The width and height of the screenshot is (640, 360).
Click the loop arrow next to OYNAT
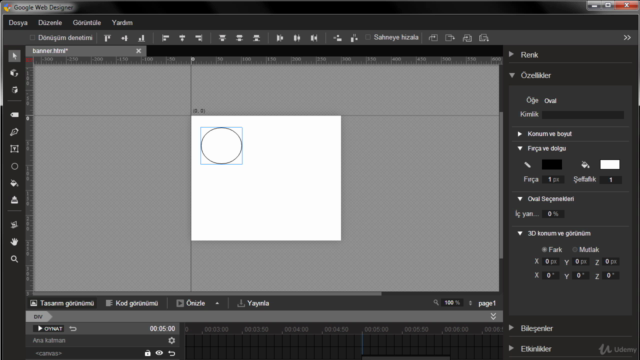pos(73,329)
